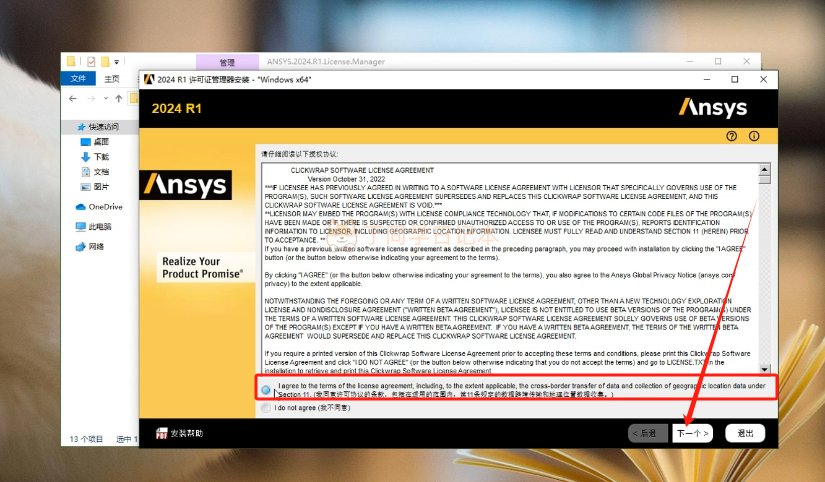
Task: Click the Back arrow in File Explorer
Action: [73, 98]
